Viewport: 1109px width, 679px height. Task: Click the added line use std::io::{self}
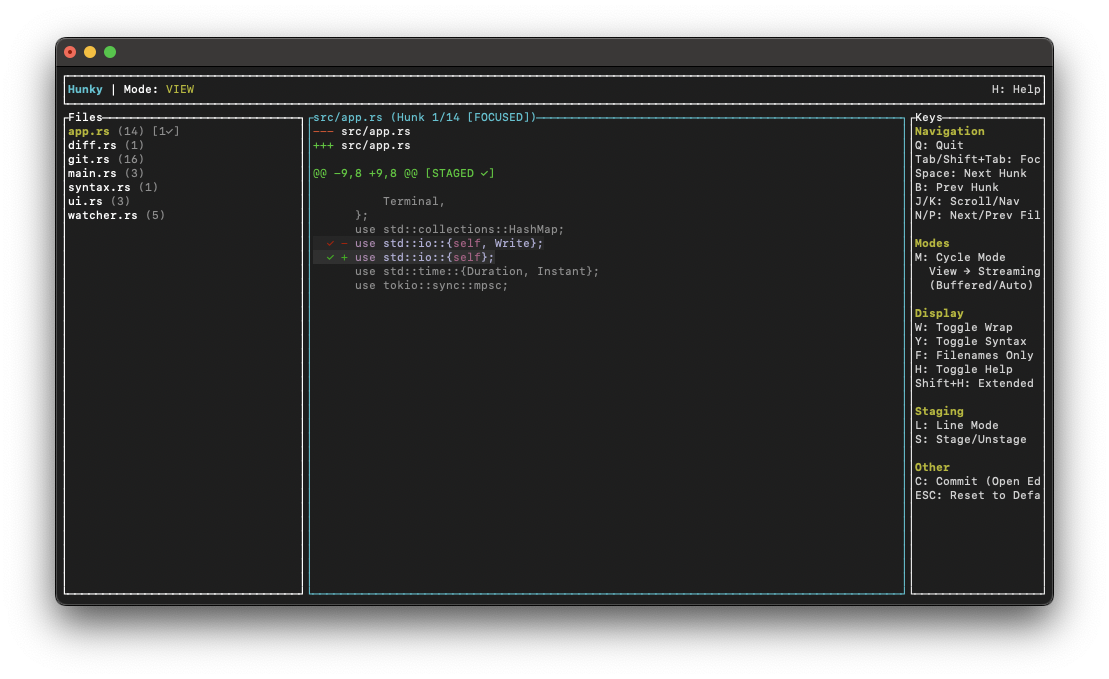(424, 257)
